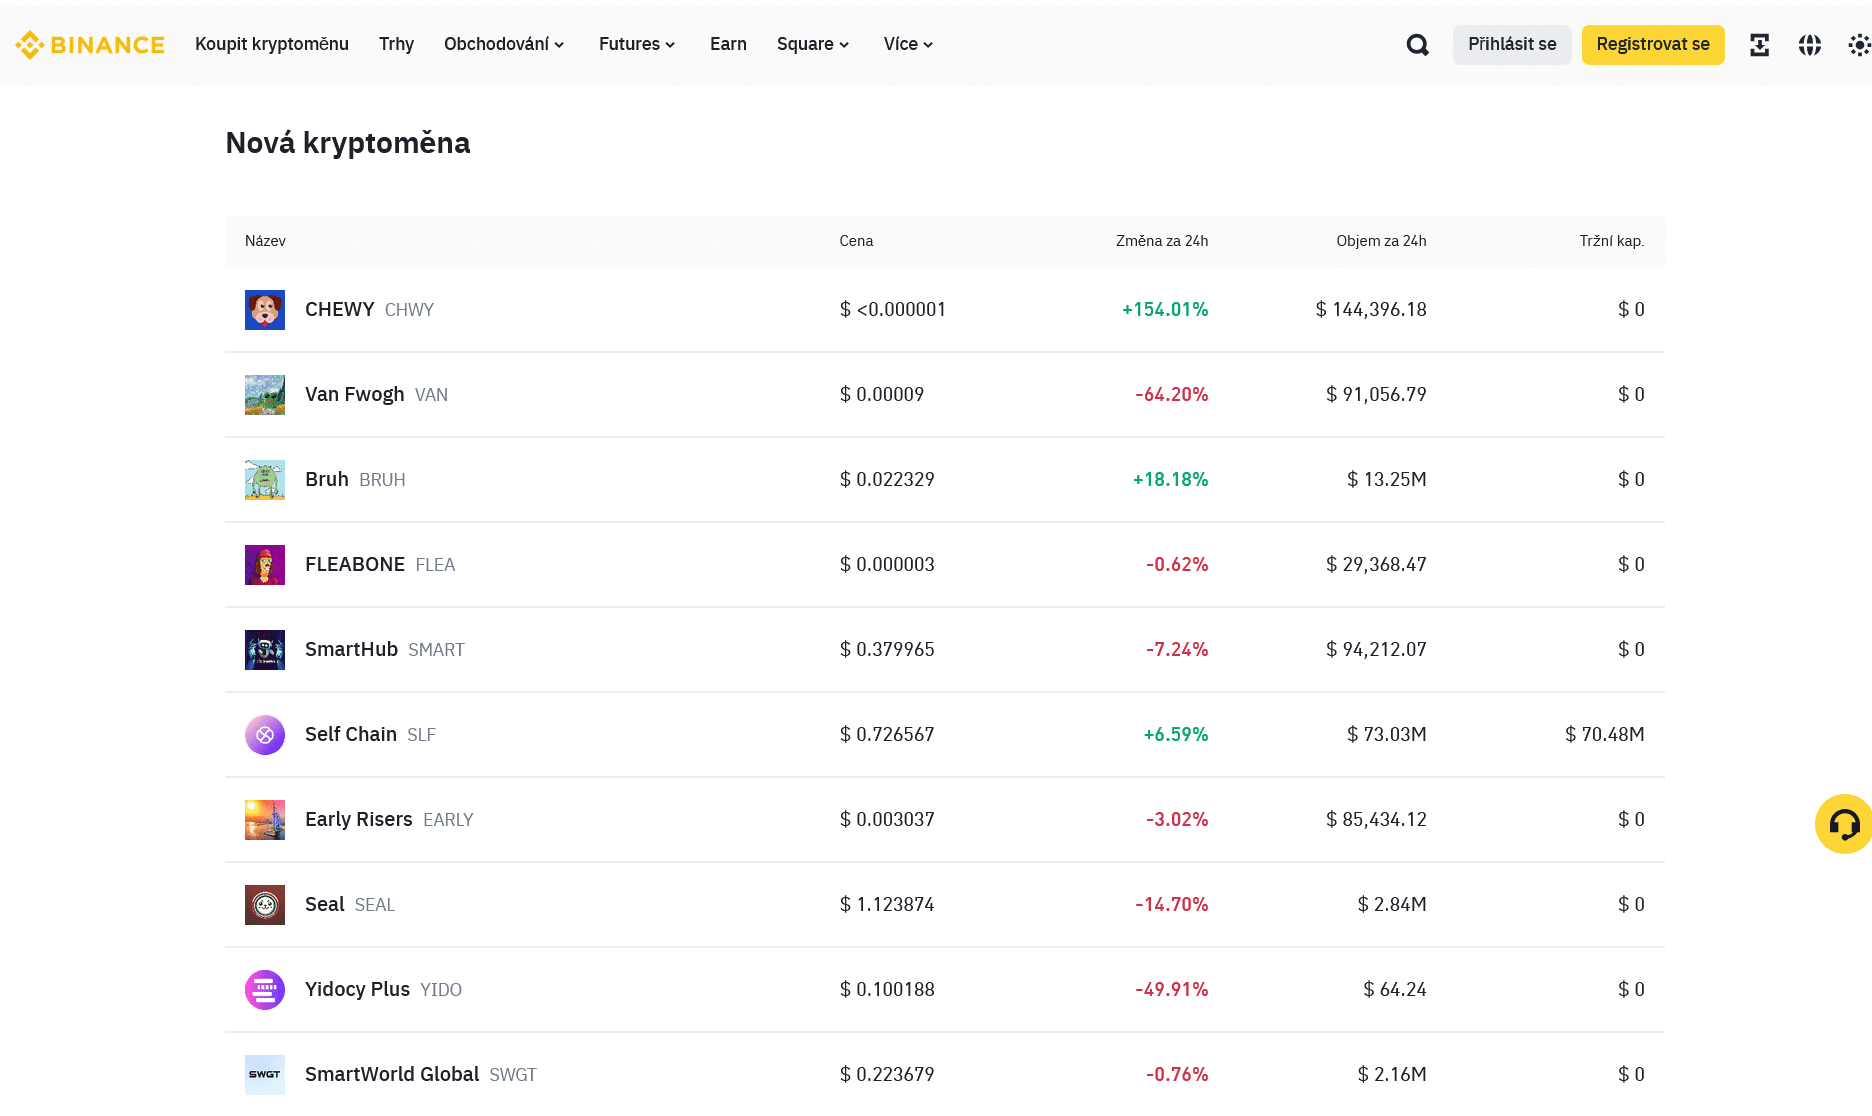Viewport: 1872px width, 1116px height.
Task: Click the $ 0.726567 price value
Action: click(x=887, y=735)
